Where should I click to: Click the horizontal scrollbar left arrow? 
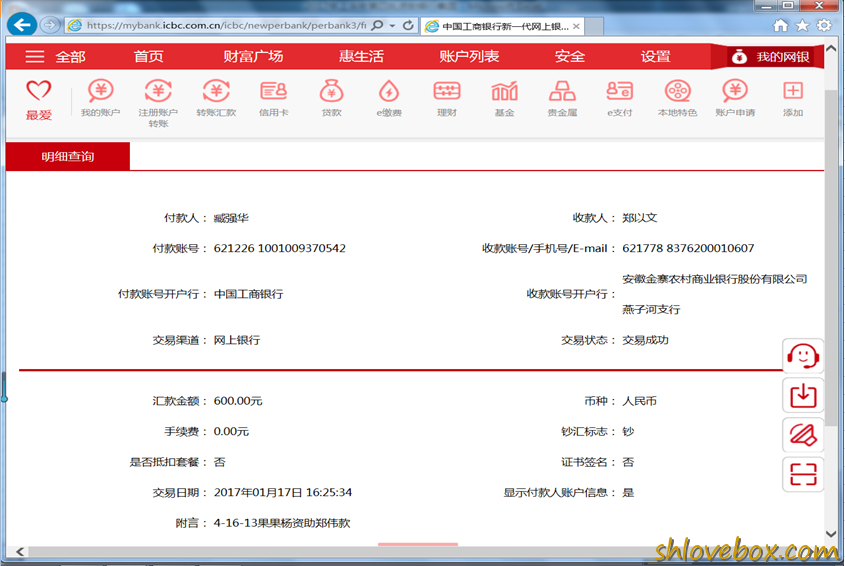pyautogui.click(x=20, y=551)
